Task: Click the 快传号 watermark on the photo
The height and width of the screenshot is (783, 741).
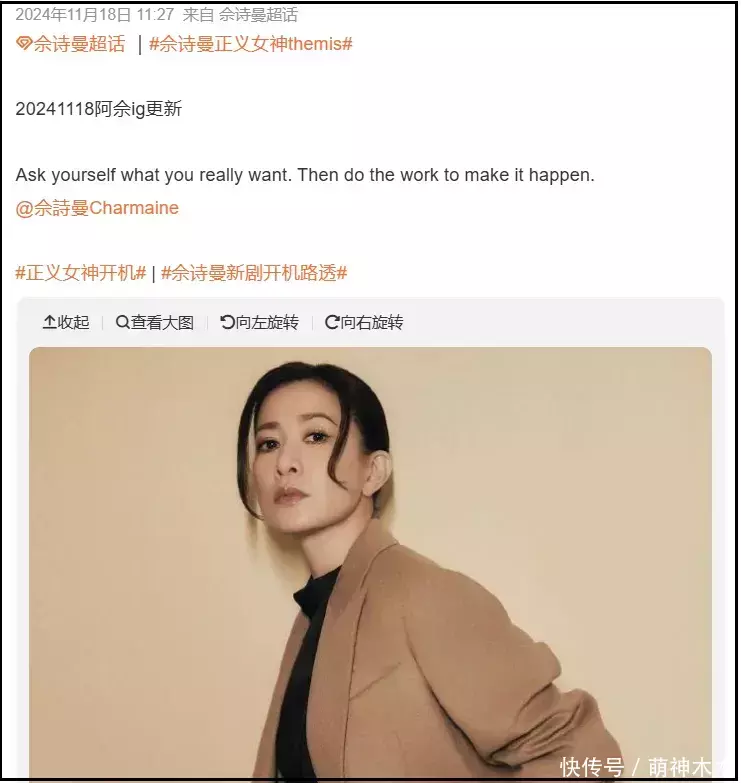Action: tap(592, 767)
